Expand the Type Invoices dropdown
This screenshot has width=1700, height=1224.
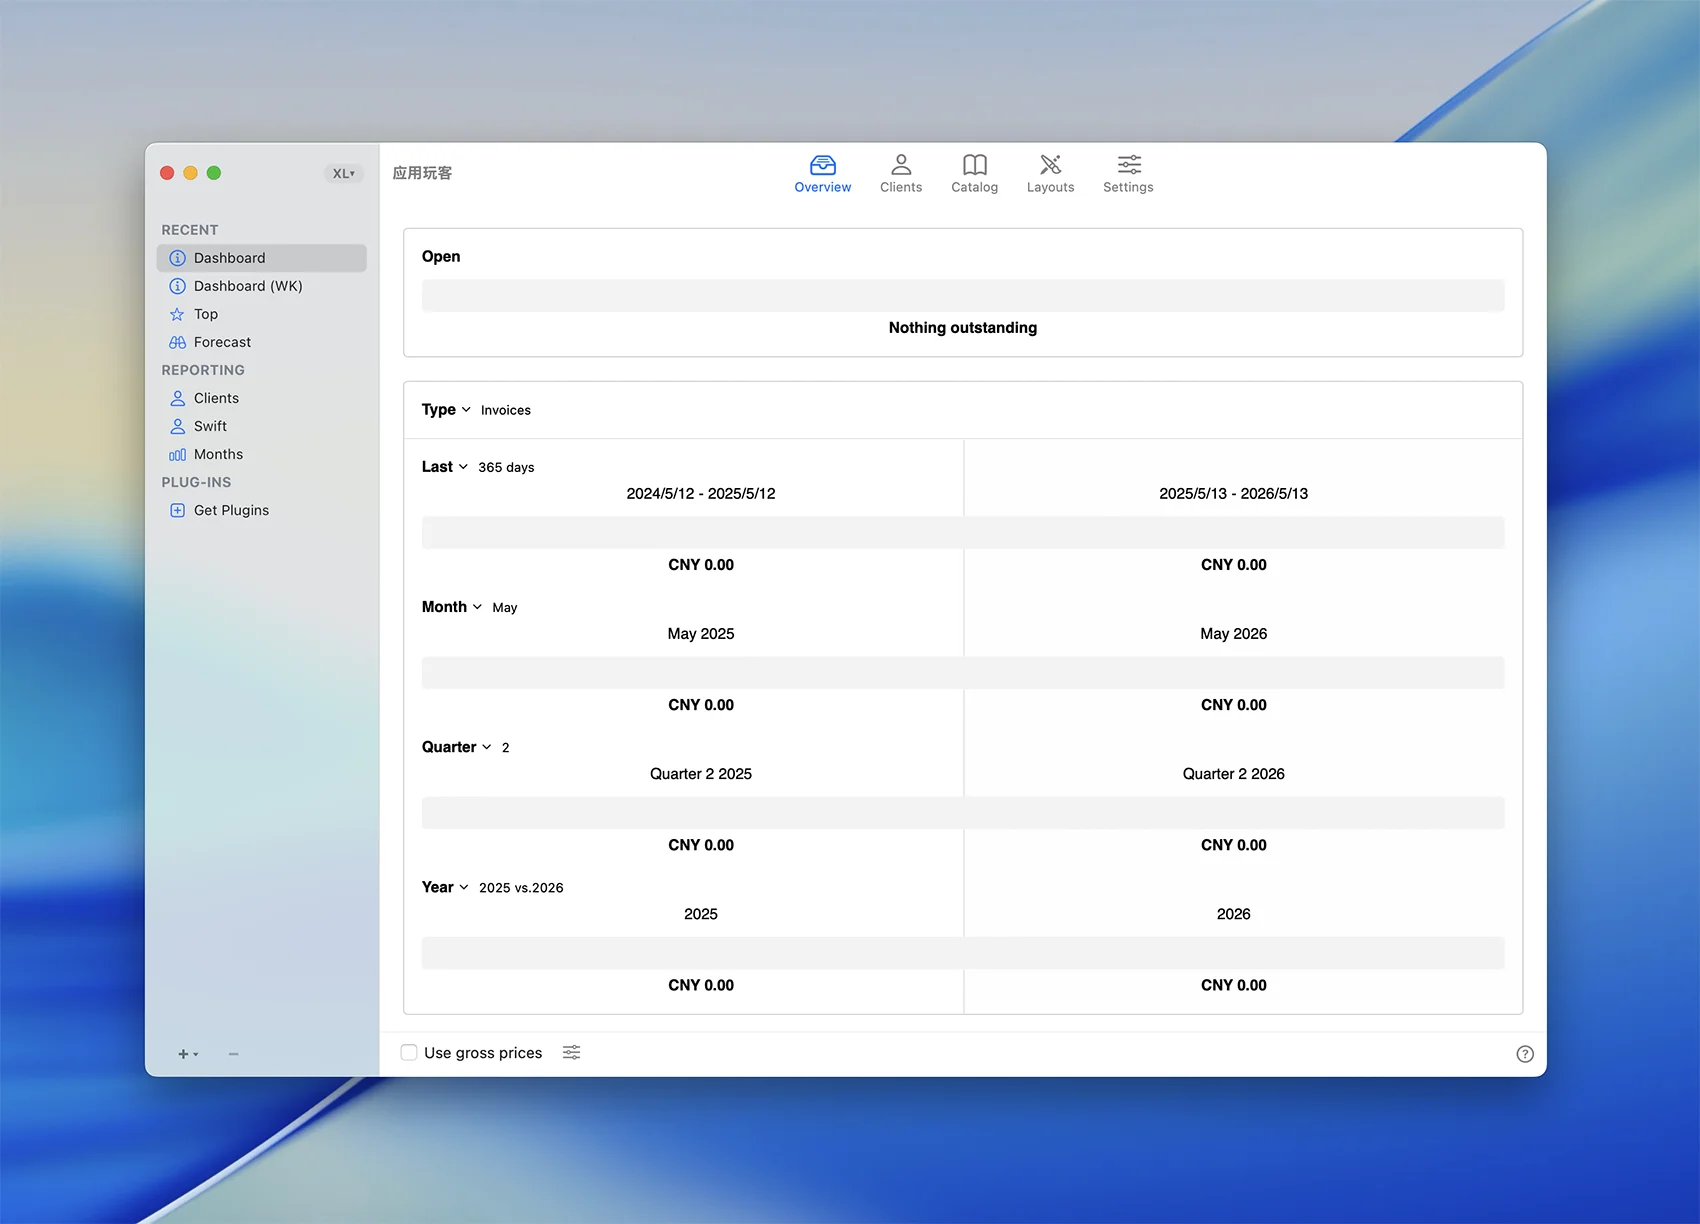[476, 410]
